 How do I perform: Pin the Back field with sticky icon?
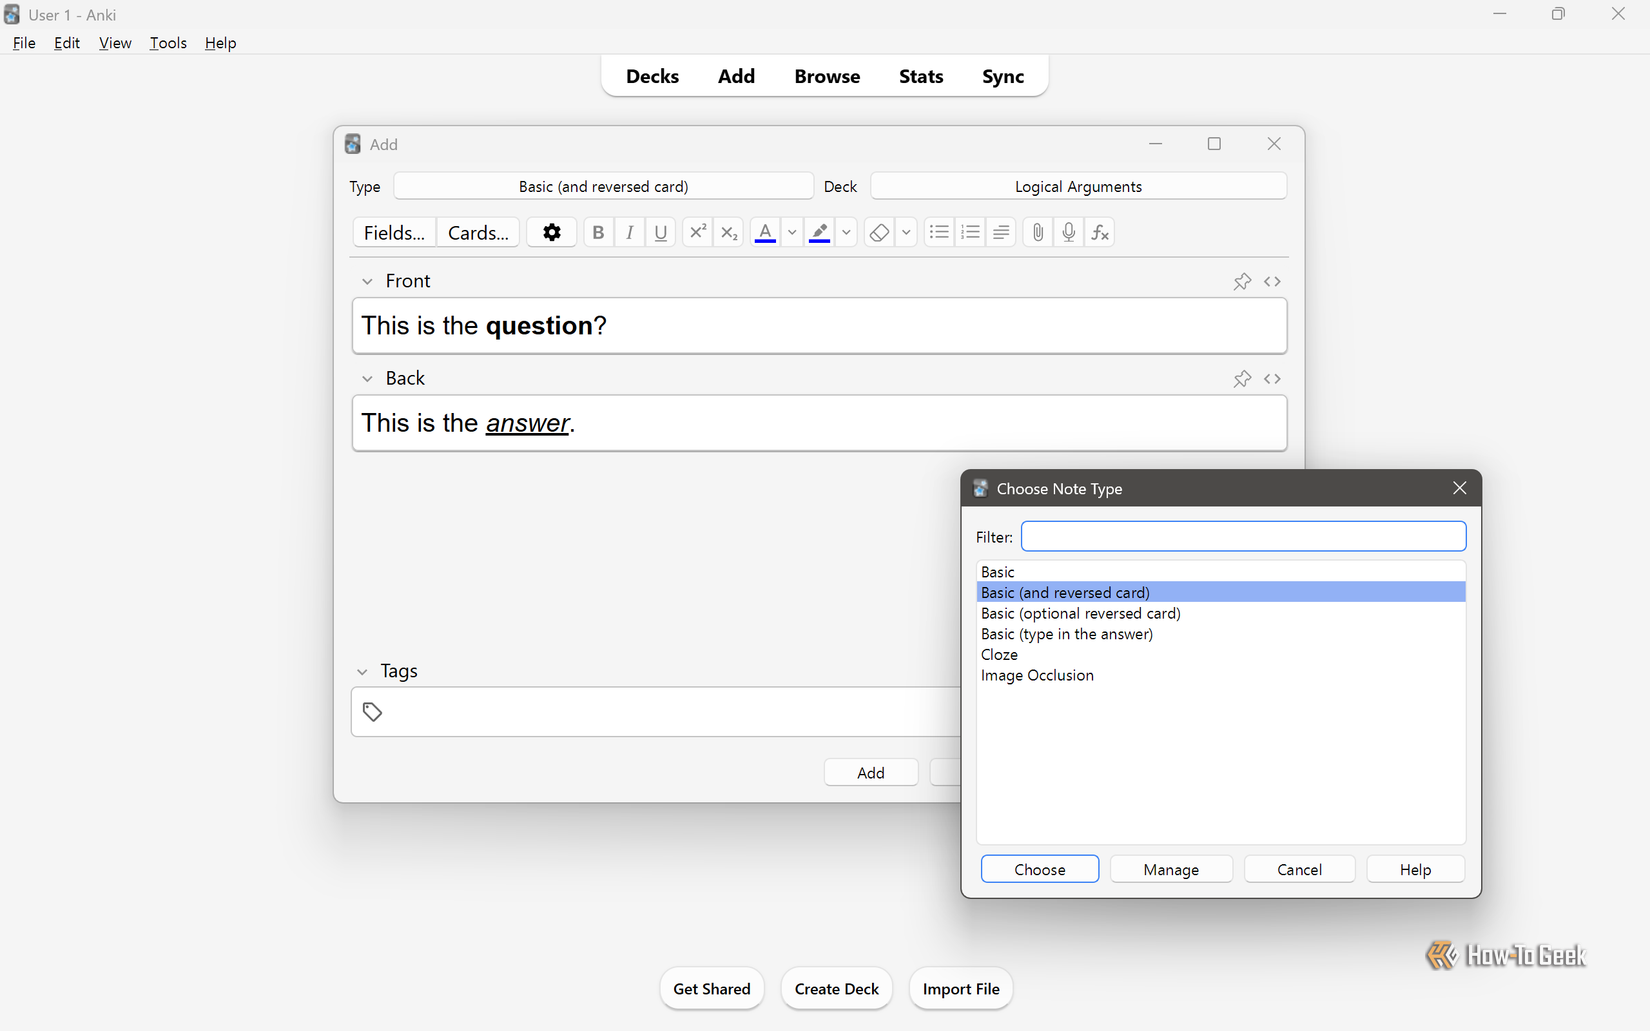tap(1242, 378)
